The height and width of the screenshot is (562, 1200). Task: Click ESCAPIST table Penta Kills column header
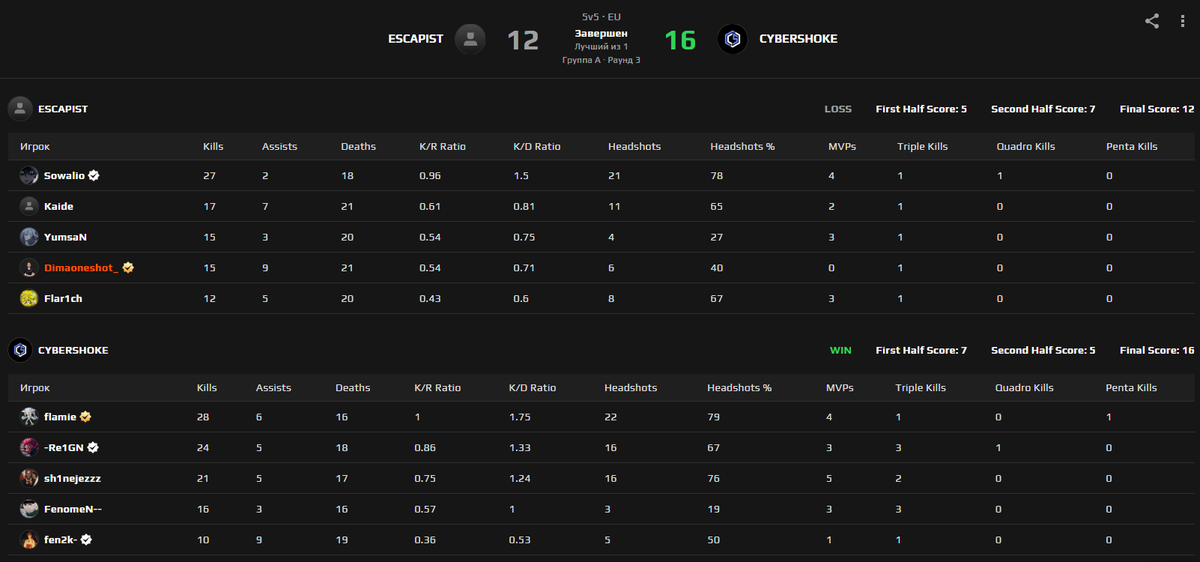tap(1132, 146)
